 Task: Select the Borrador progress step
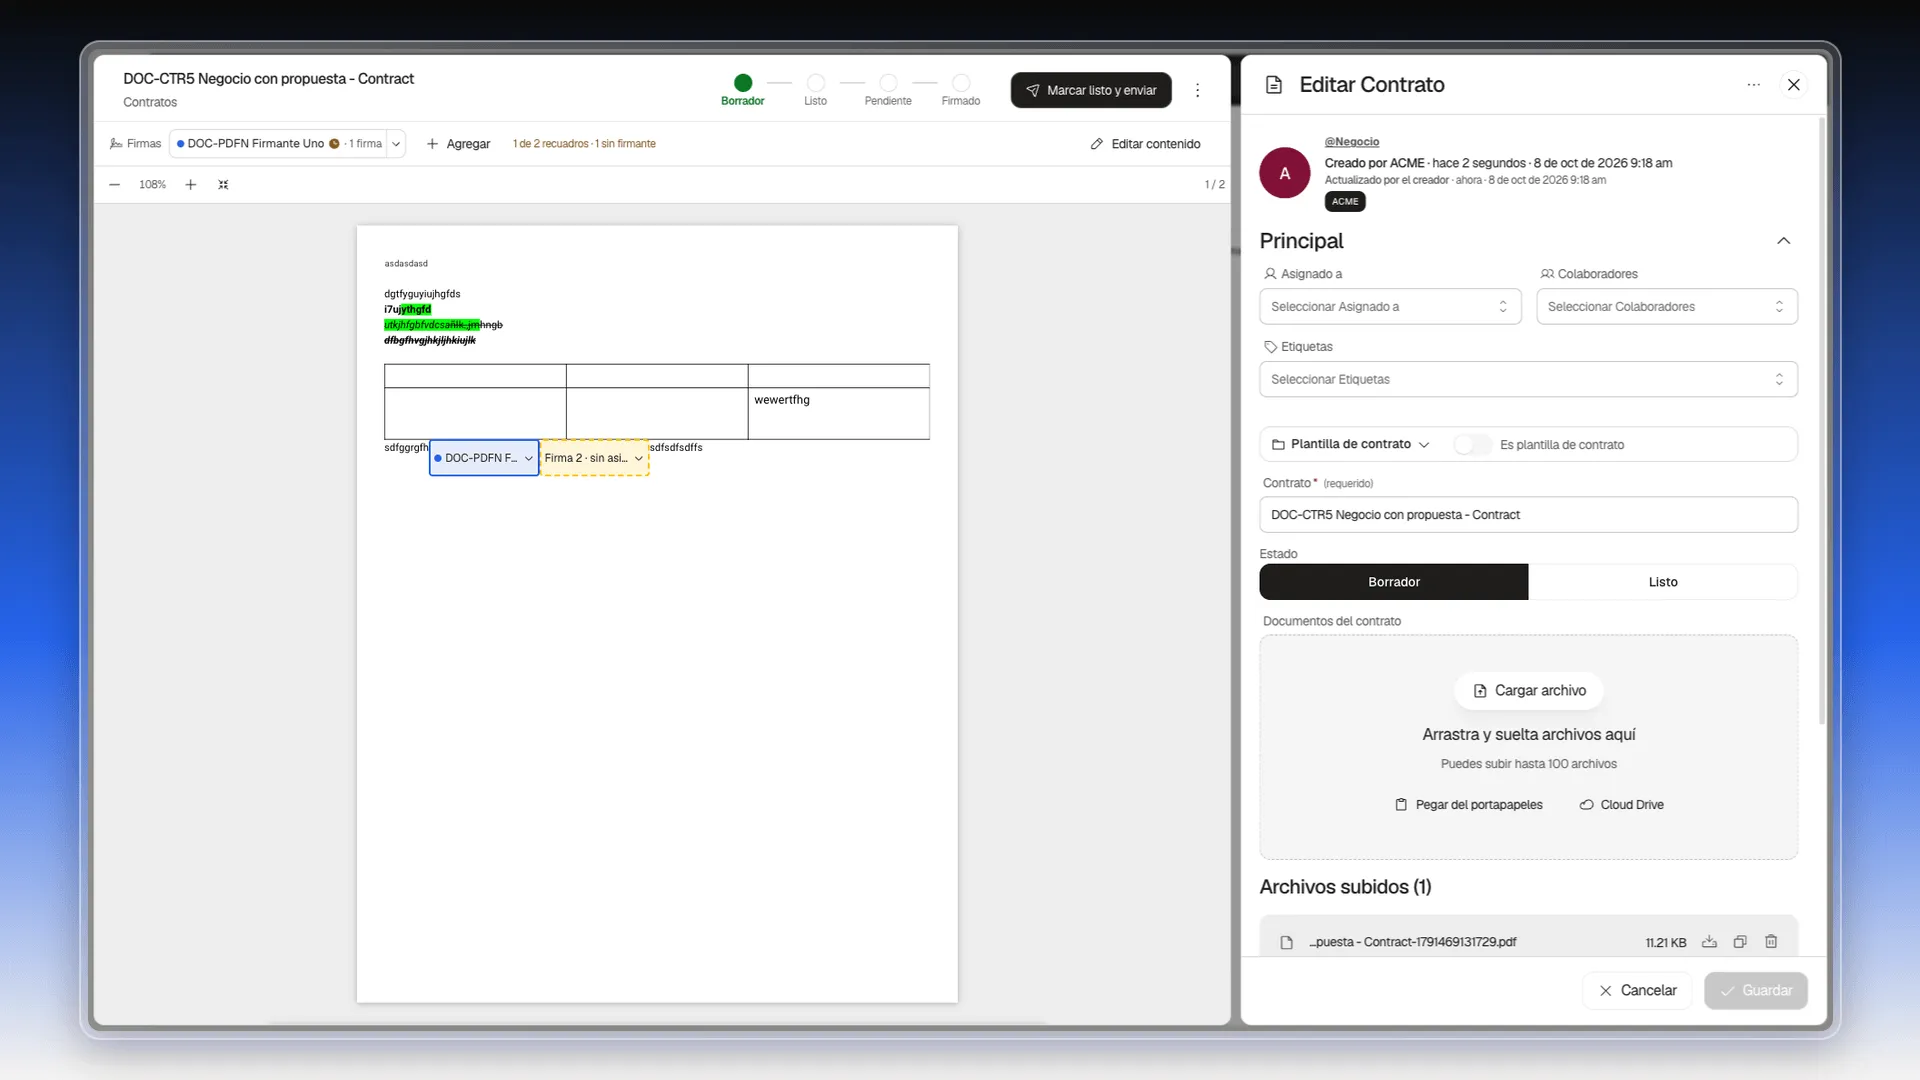click(742, 90)
